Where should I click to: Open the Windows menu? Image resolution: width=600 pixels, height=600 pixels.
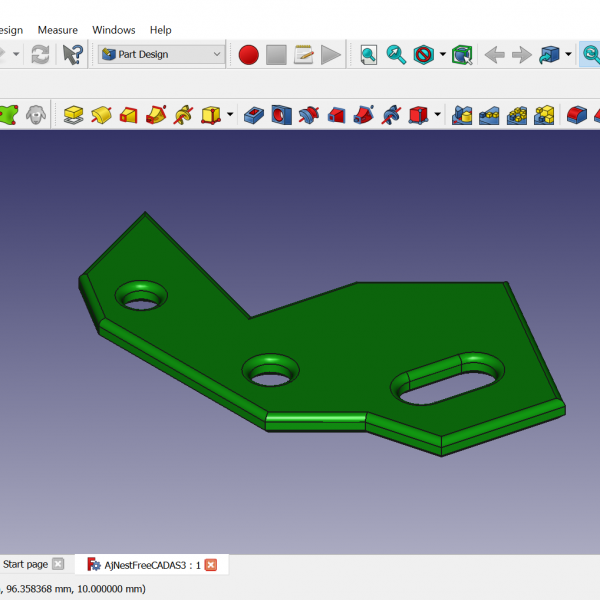[x=114, y=30]
